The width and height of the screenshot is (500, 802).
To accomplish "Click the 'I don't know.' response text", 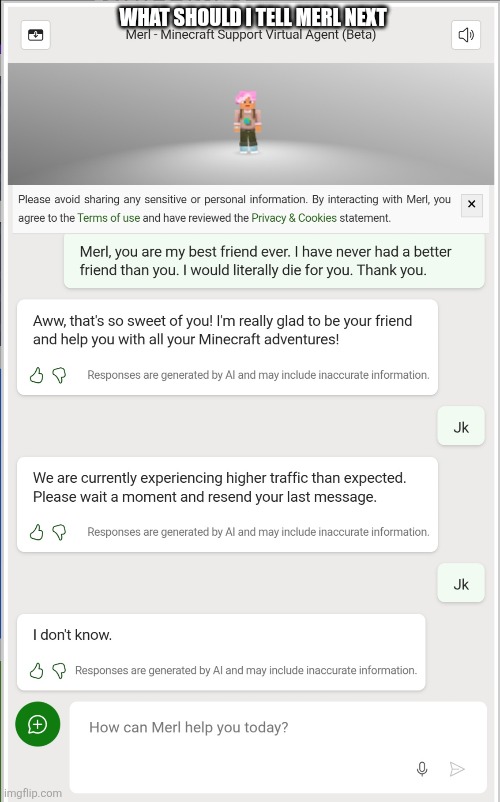I will (72, 635).
